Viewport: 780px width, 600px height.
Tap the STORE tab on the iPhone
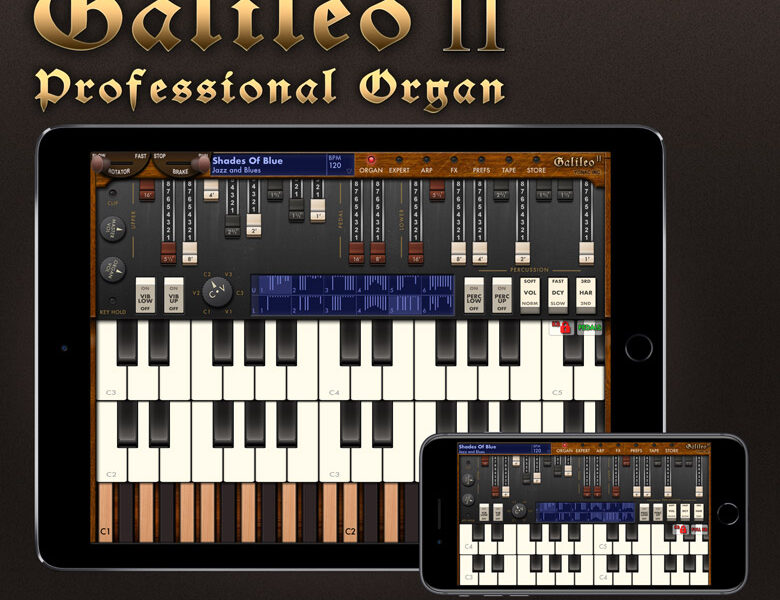tap(672, 448)
